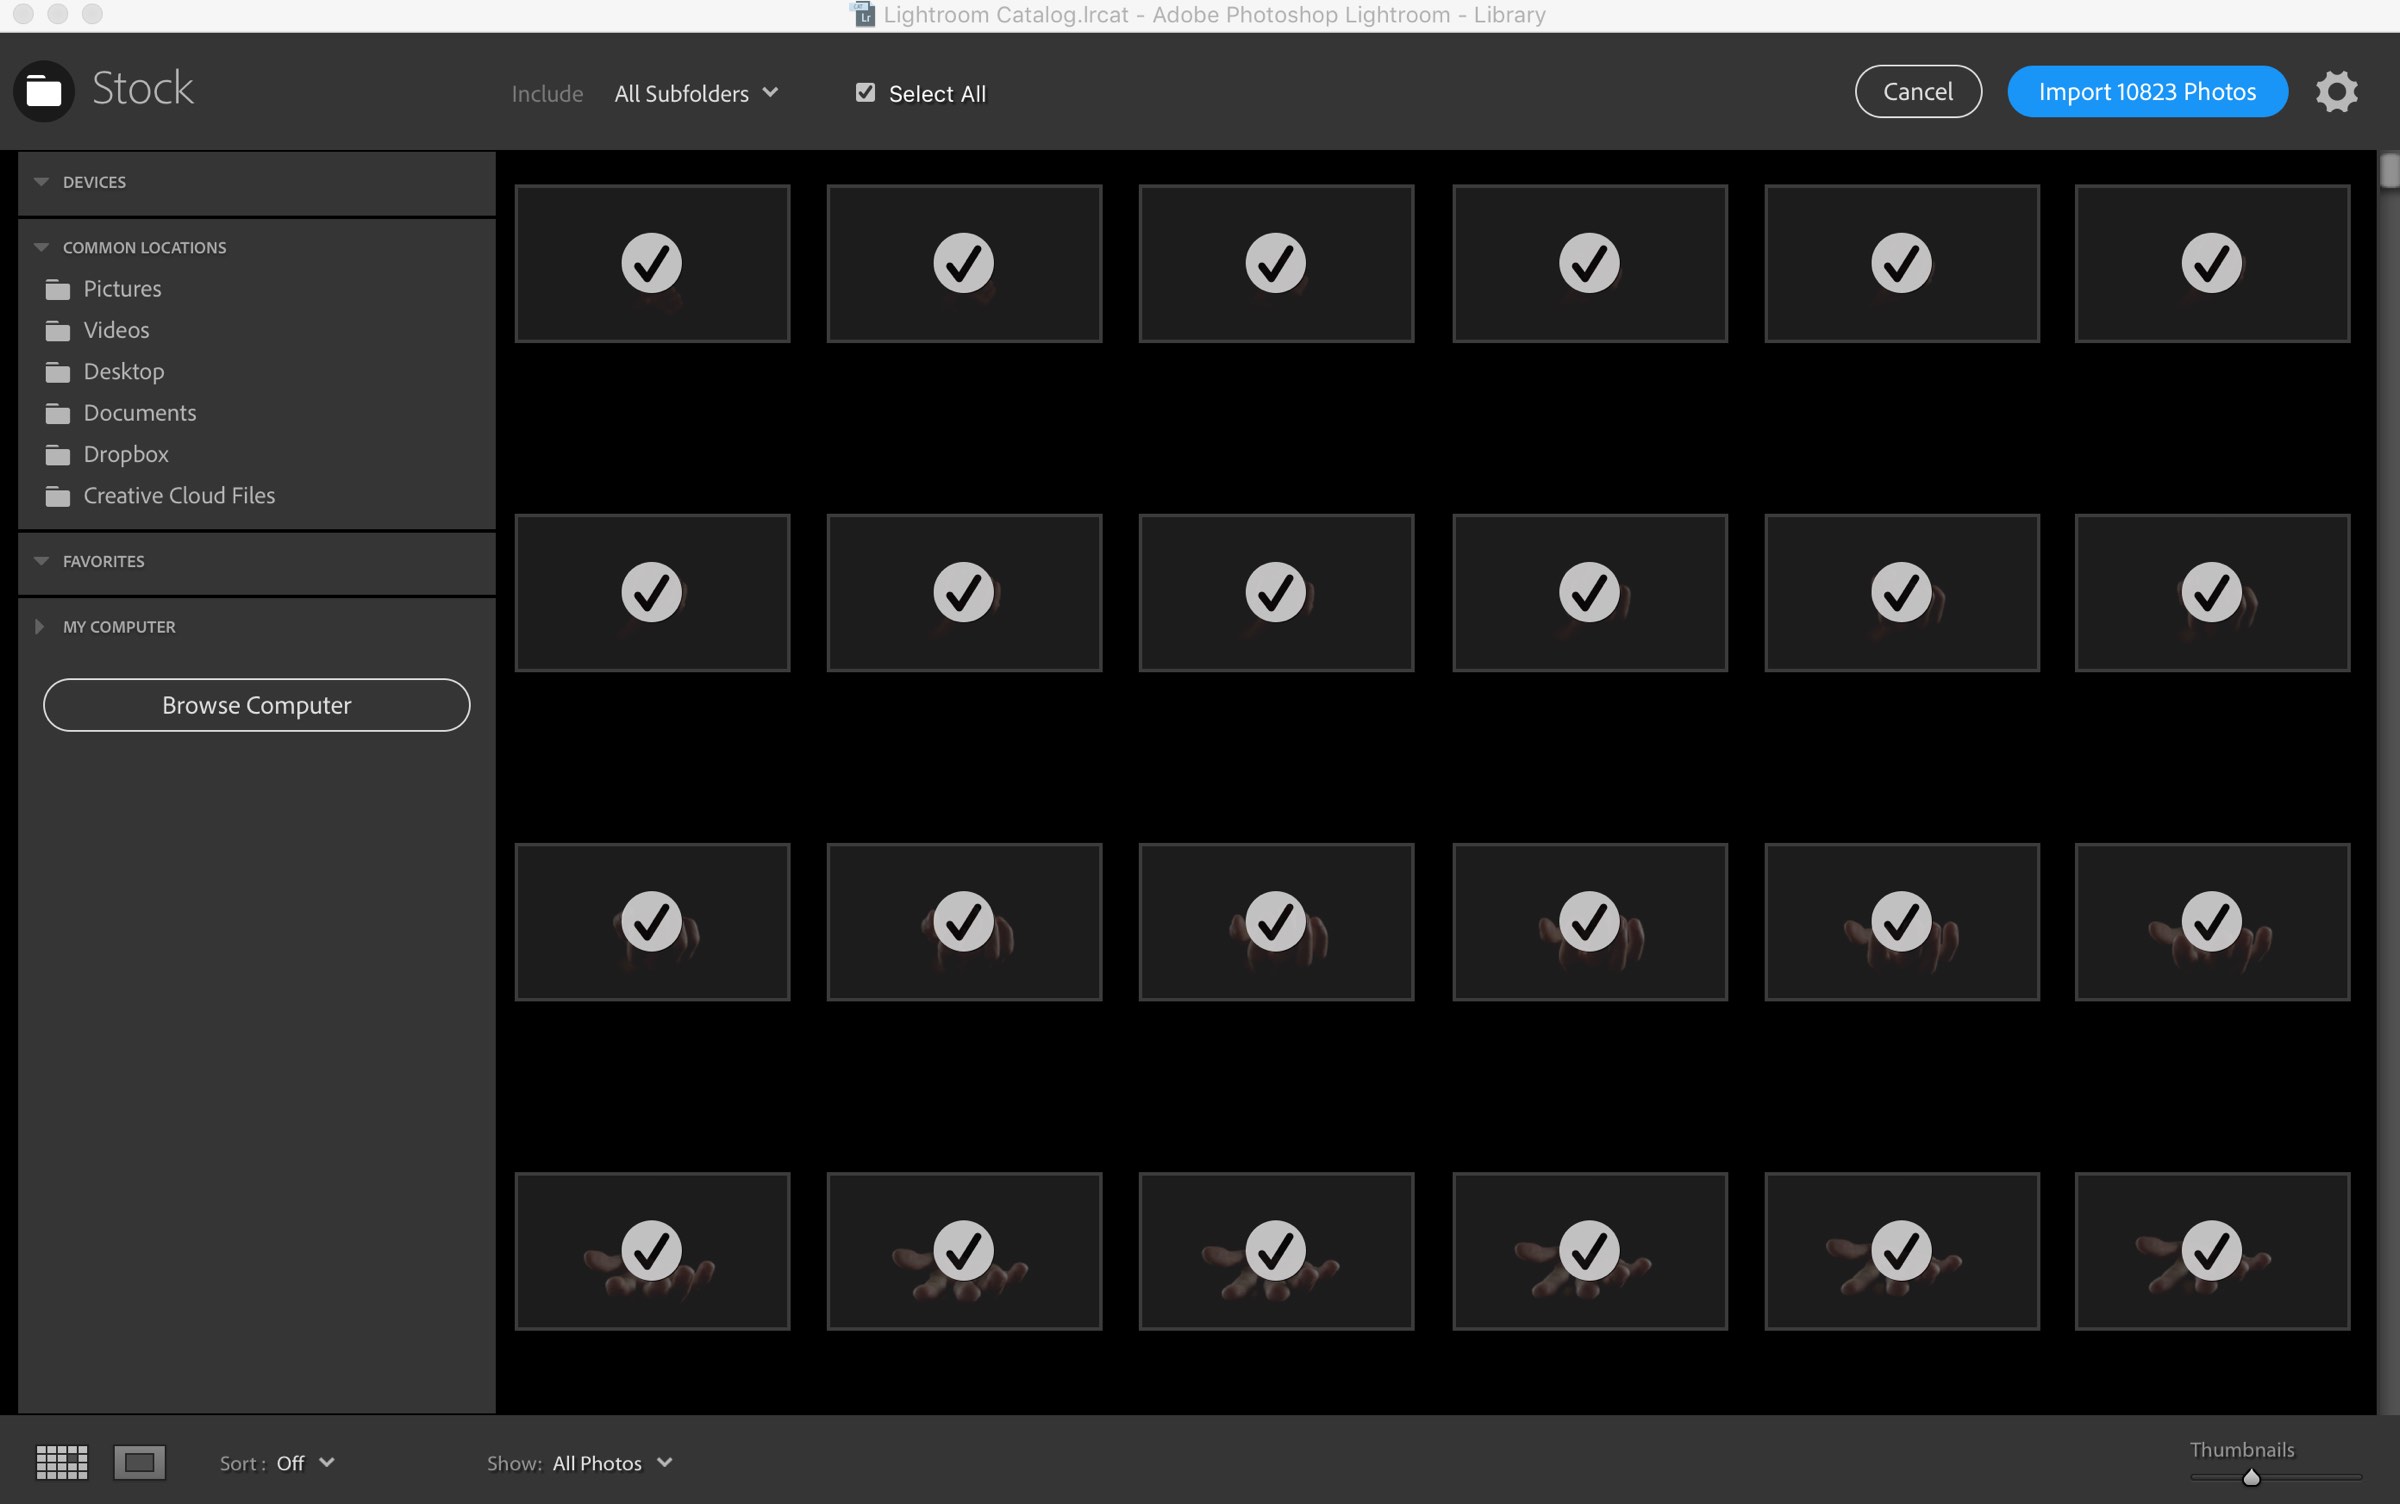The image size is (2400, 1504).
Task: Uncheck first photo in the second row
Action: pyautogui.click(x=652, y=592)
